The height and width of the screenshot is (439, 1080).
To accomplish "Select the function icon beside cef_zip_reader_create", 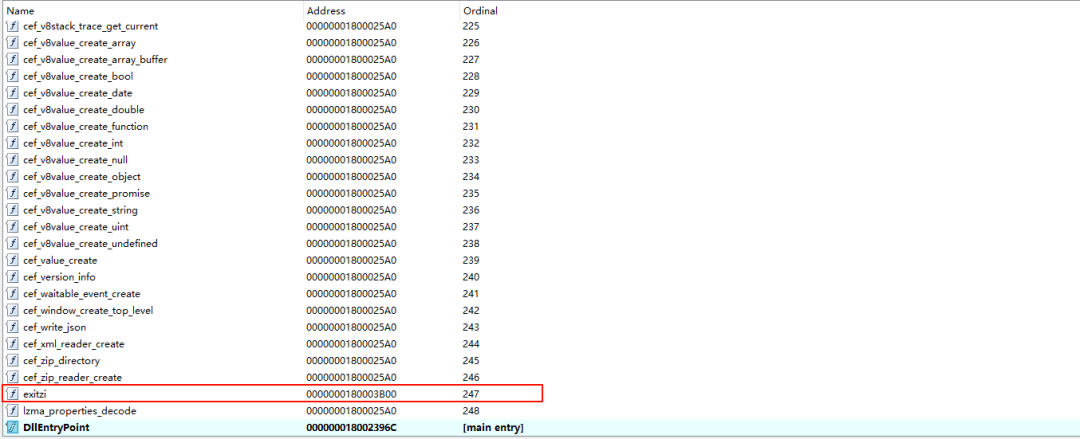I will point(12,378).
